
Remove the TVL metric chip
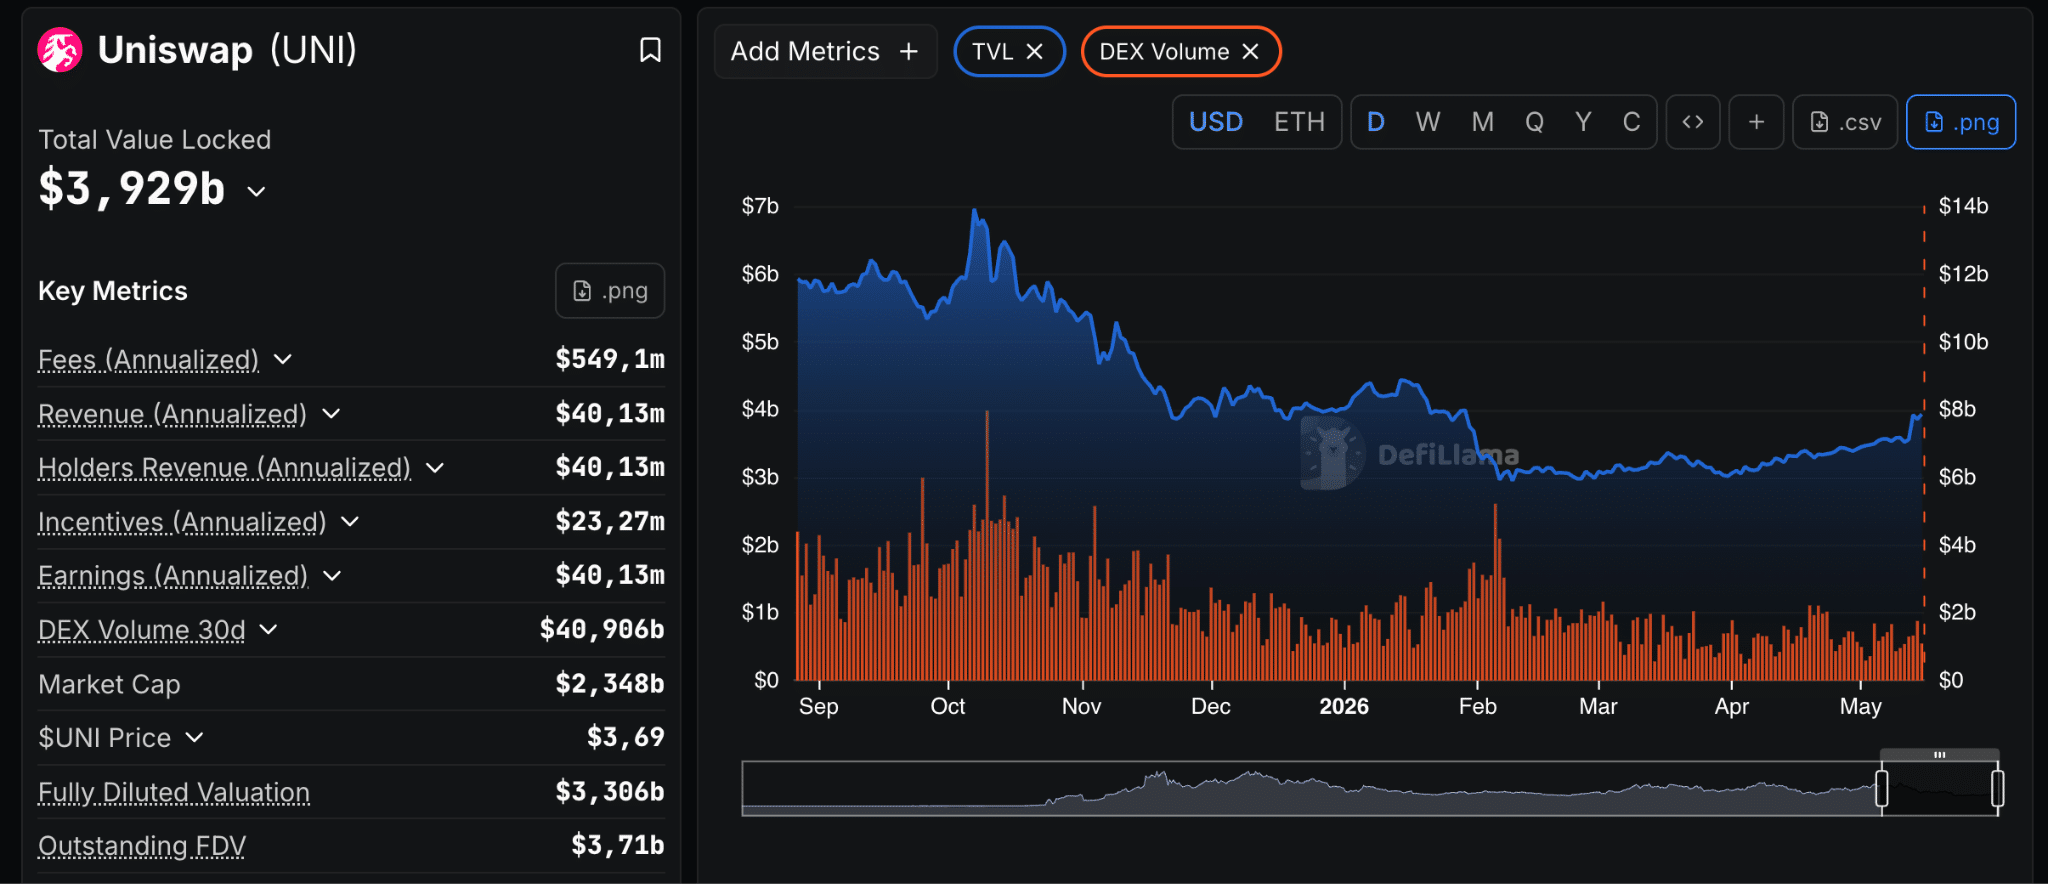pos(1035,51)
